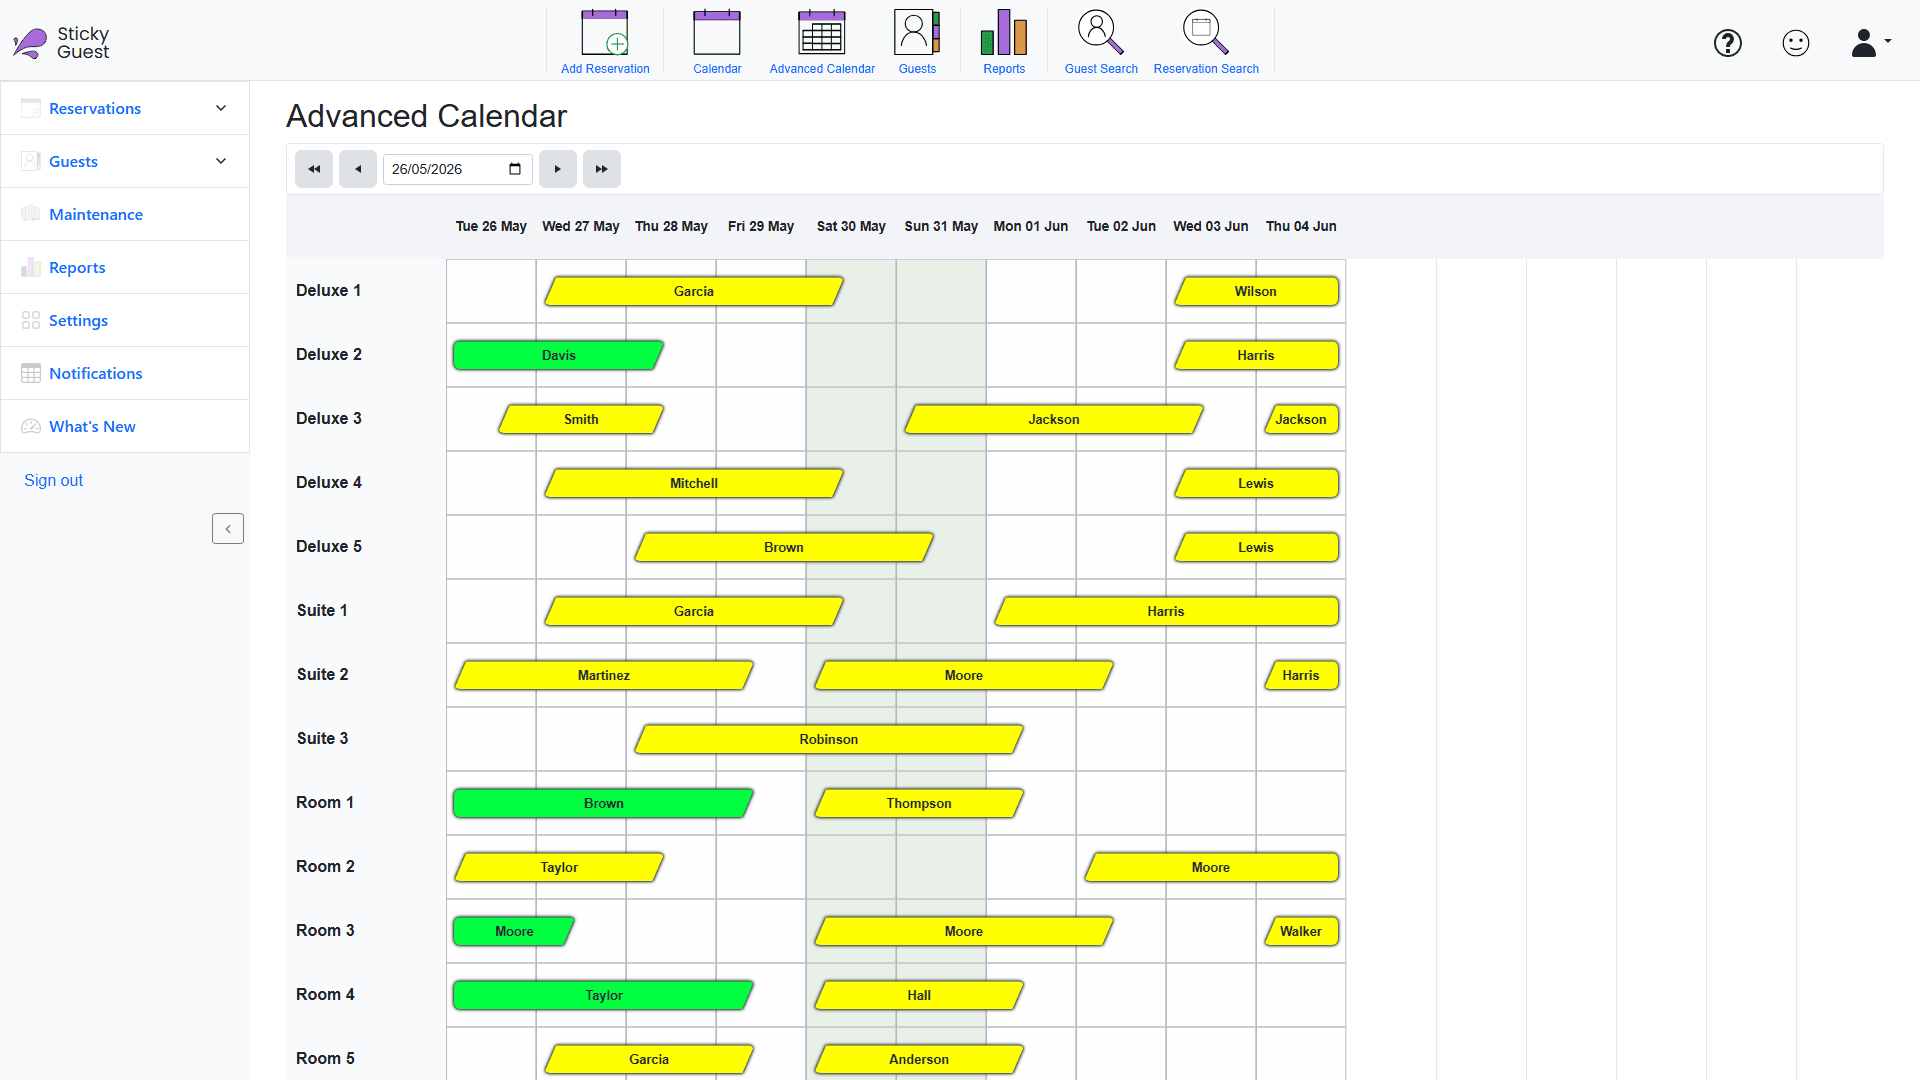The width and height of the screenshot is (1920, 1080).
Task: Open the help question mark icon
Action: (1728, 43)
